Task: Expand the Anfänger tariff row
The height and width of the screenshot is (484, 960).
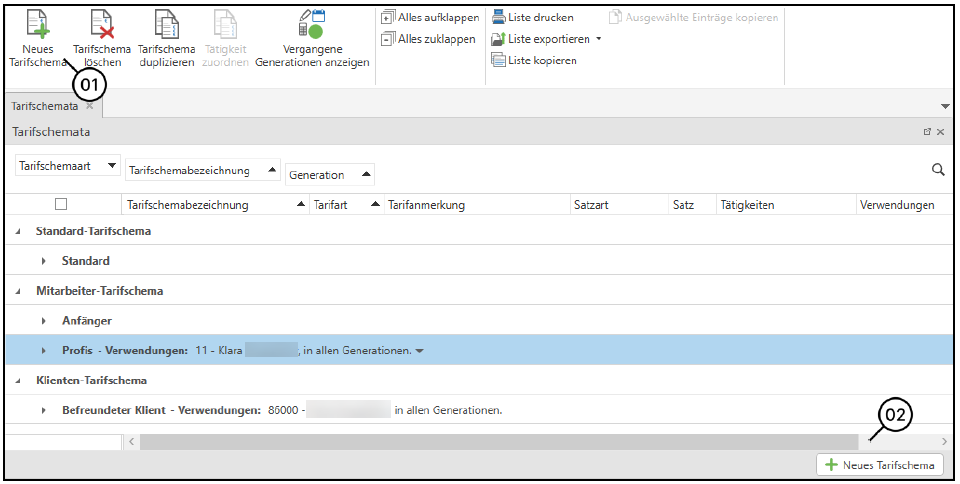Action: pos(44,322)
